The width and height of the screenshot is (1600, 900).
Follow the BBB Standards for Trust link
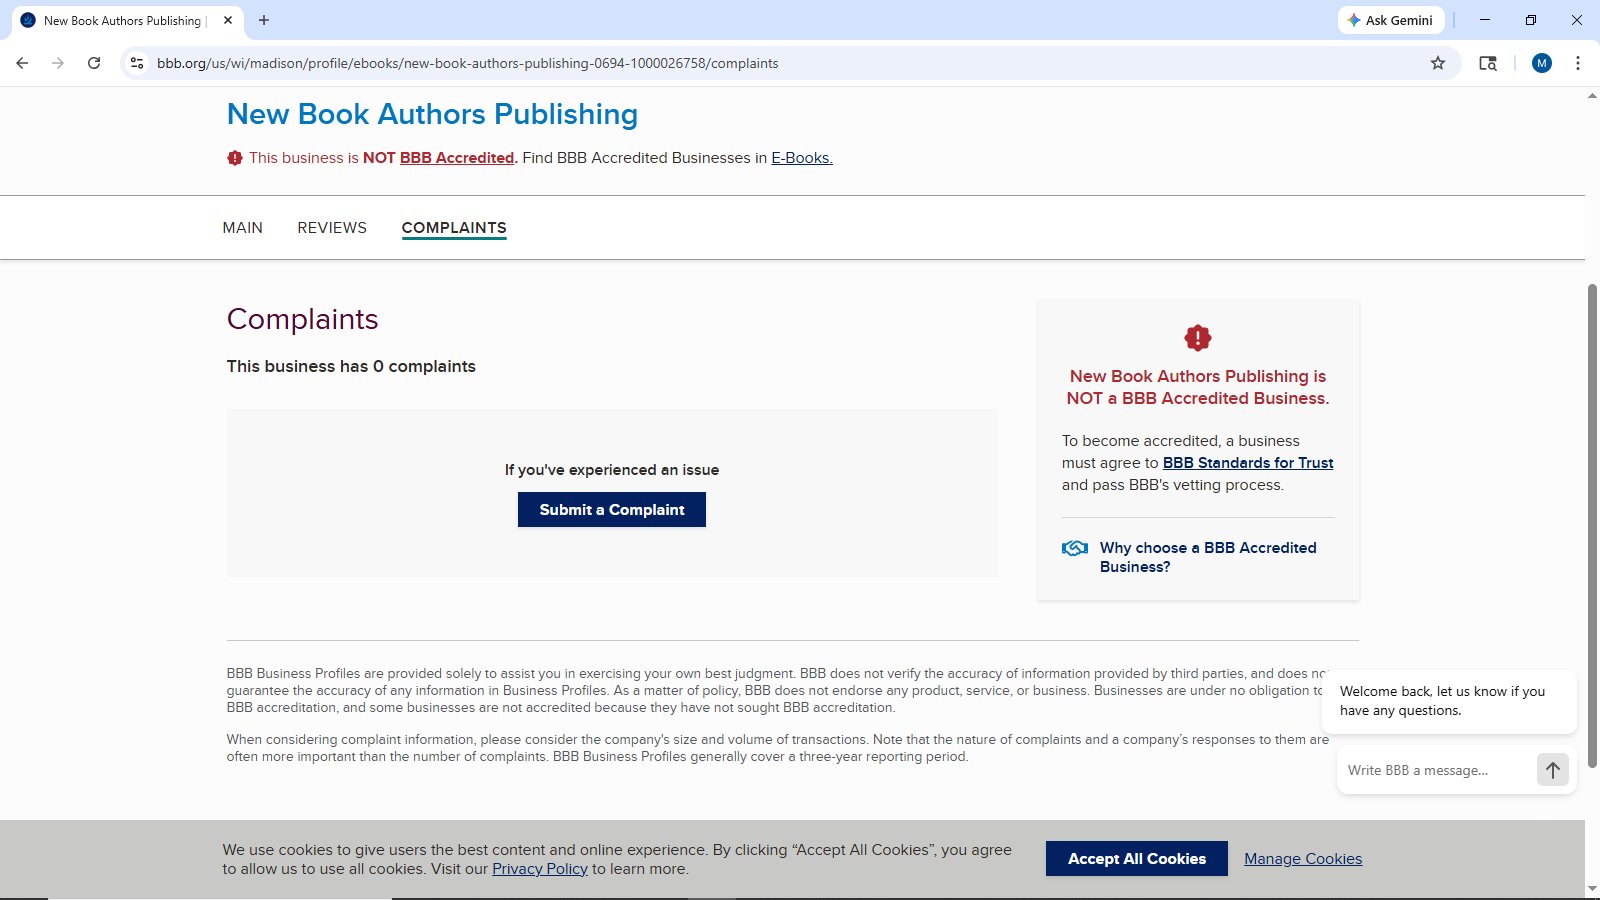click(1247, 463)
